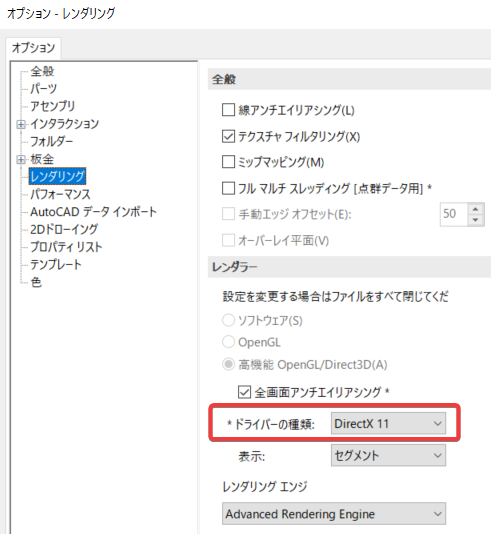Enable ミップマッピング checkbox

coord(228,162)
